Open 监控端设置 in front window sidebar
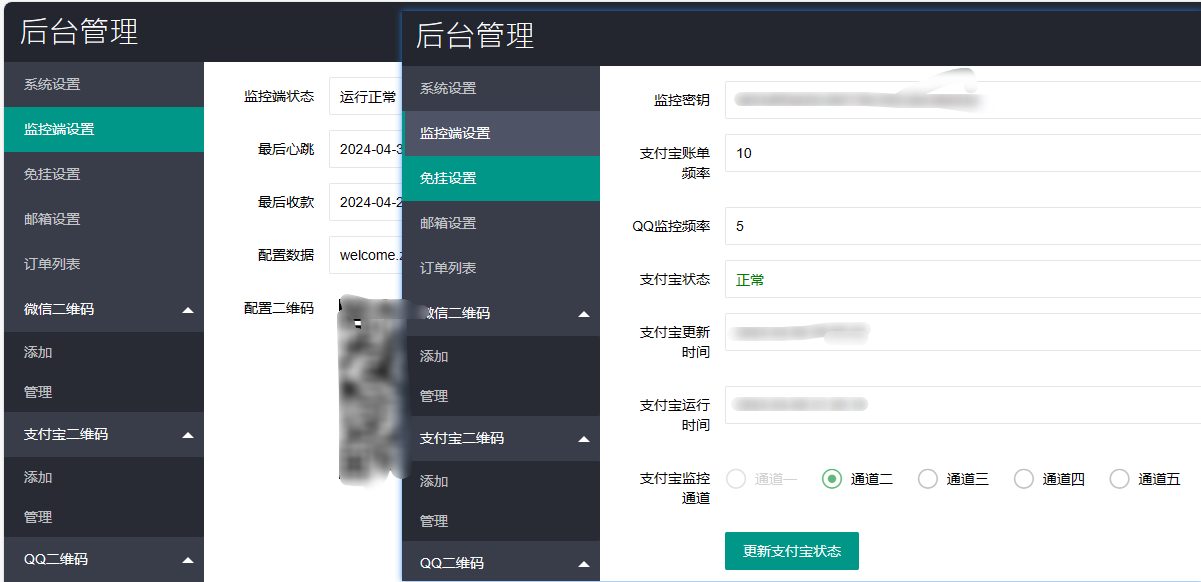The image size is (1201, 582). click(501, 133)
